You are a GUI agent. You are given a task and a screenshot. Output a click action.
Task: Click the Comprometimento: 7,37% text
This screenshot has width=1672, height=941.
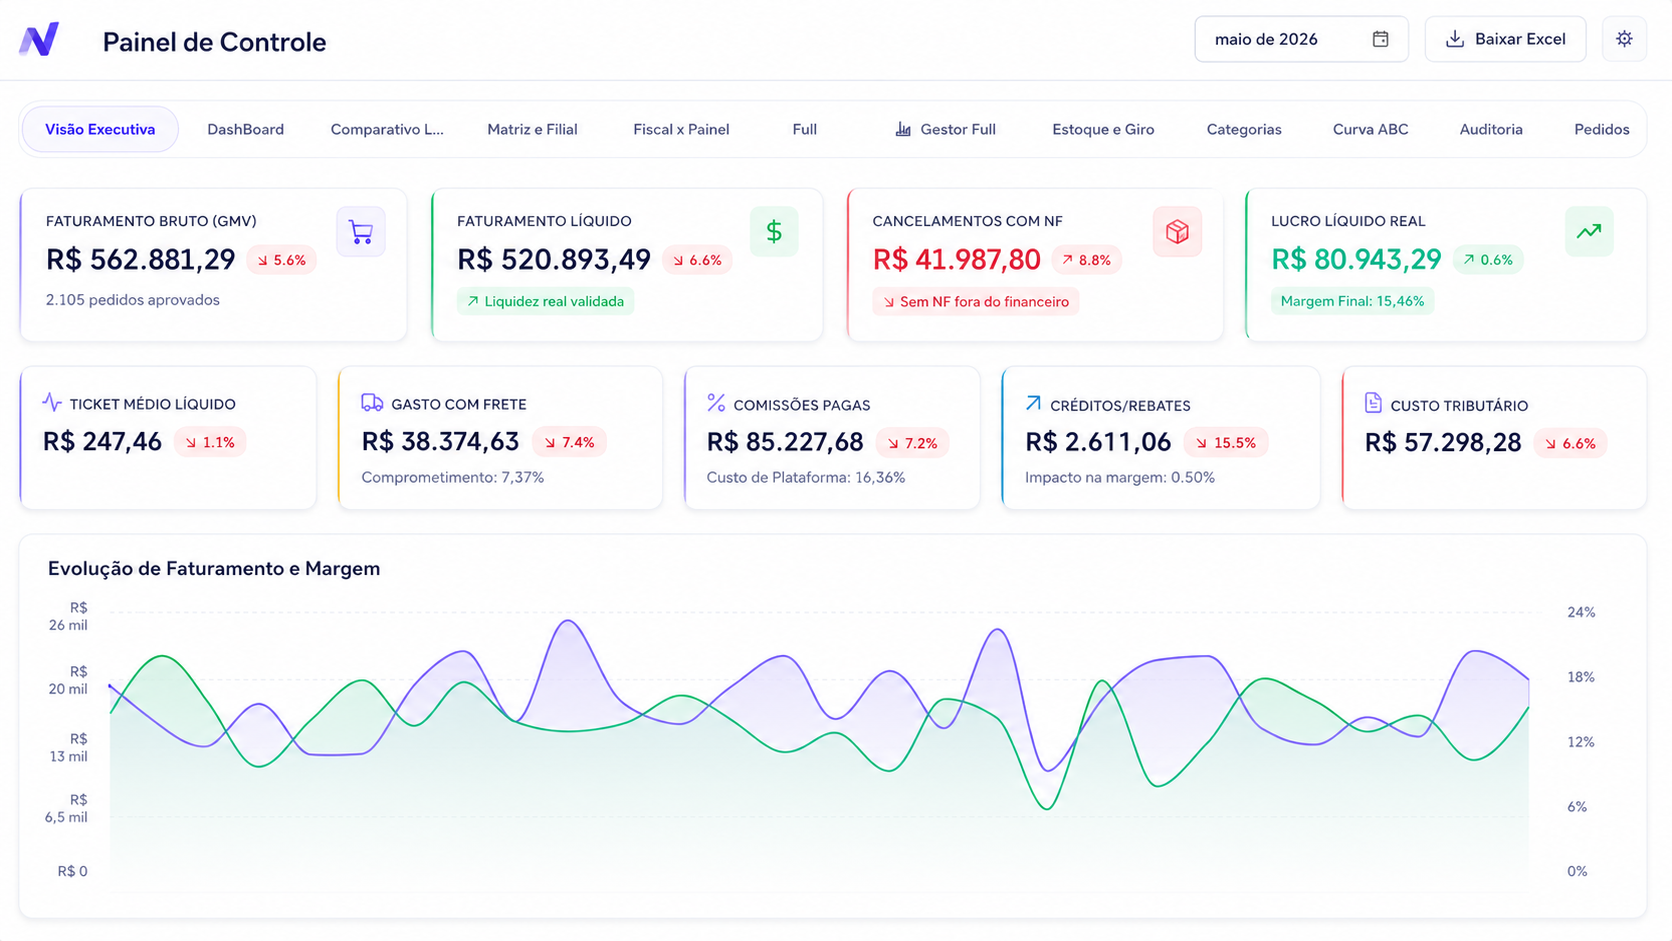click(452, 478)
